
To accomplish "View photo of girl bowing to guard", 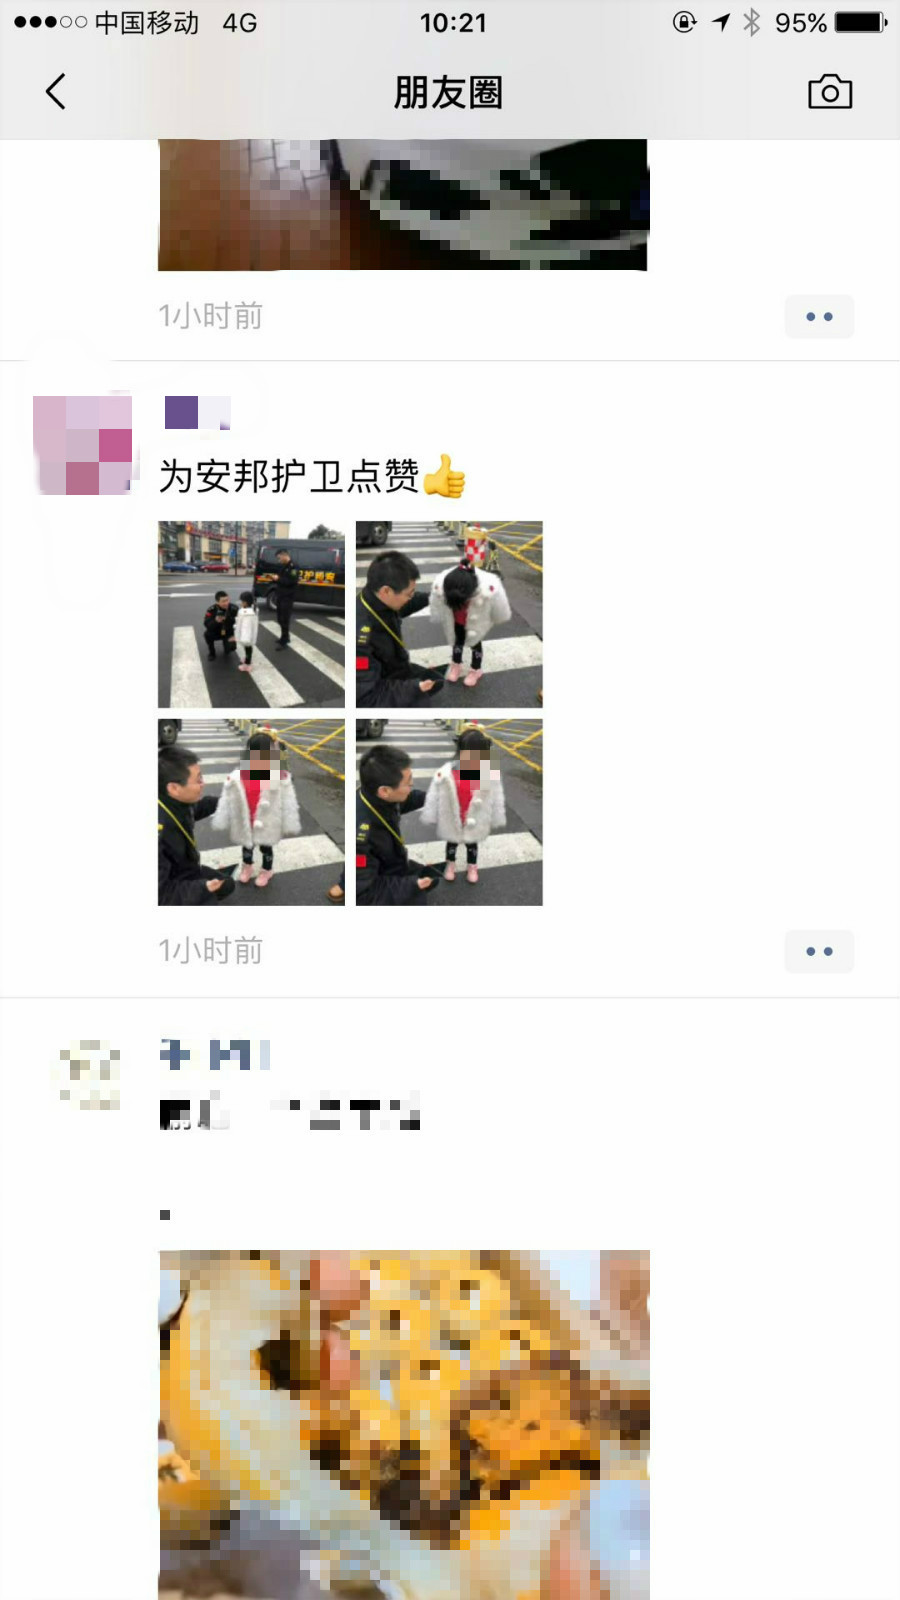I will (x=449, y=614).
